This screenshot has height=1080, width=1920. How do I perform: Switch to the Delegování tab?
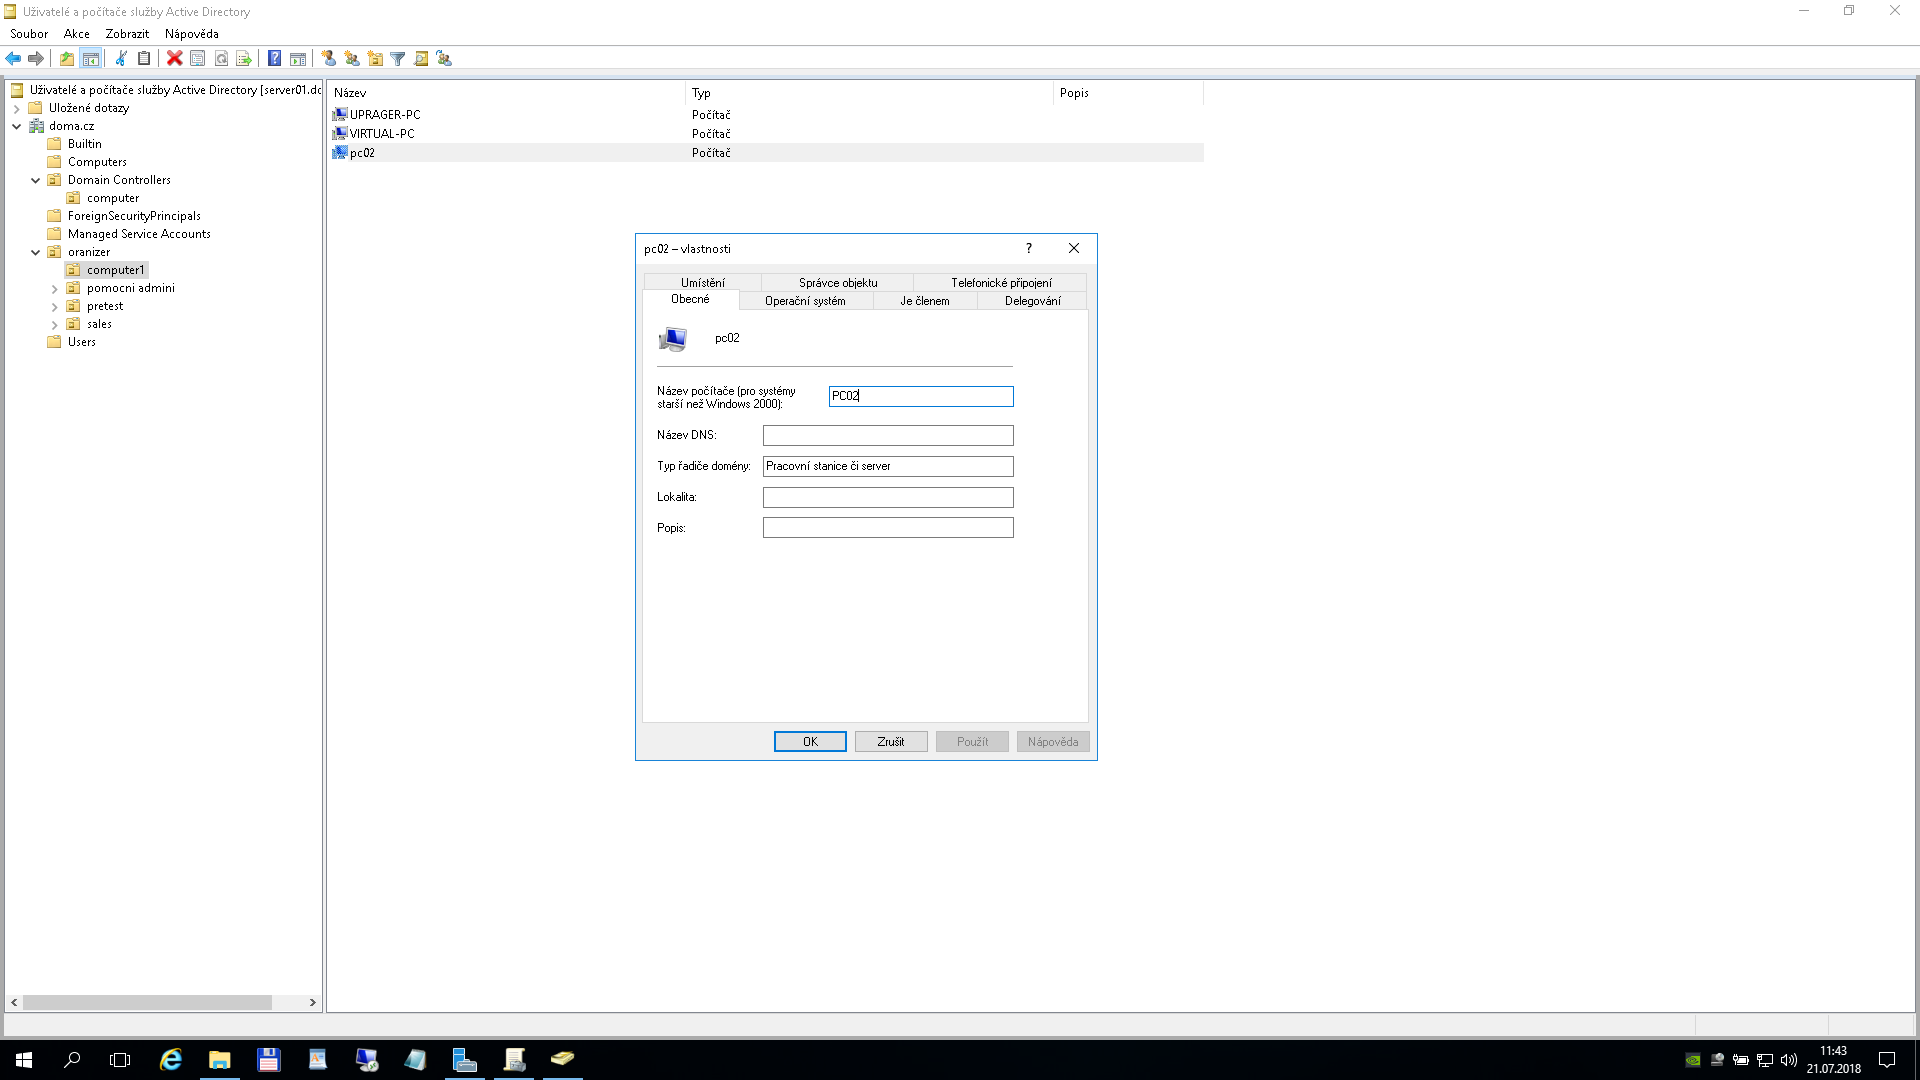coord(1032,301)
